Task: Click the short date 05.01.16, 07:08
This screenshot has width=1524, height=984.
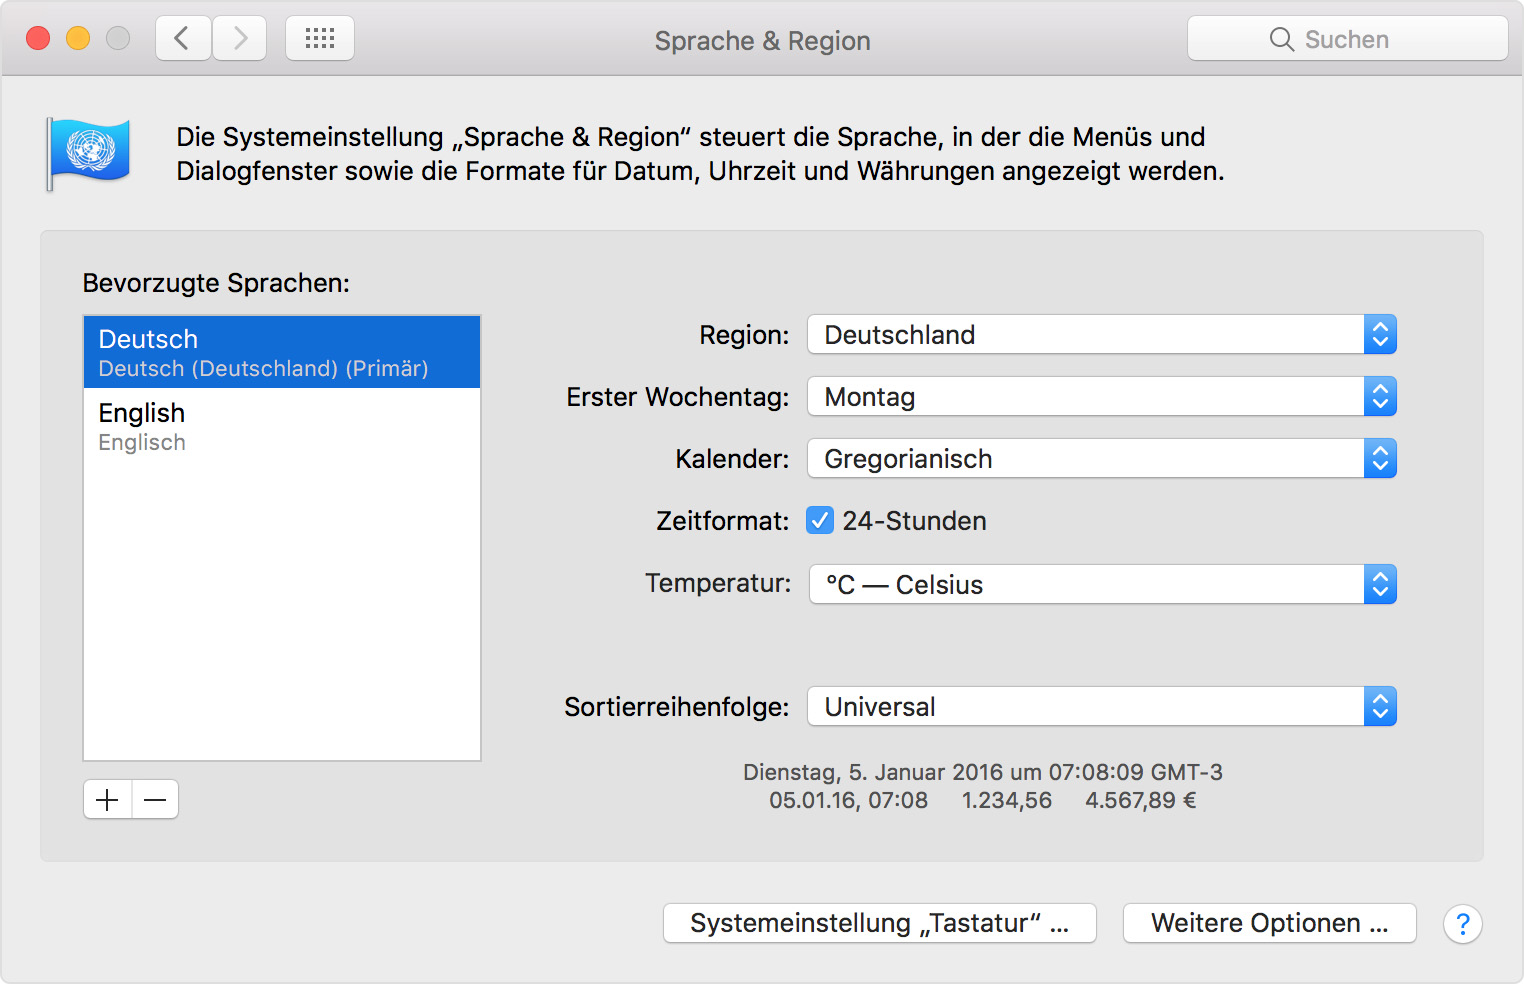Action: pyautogui.click(x=848, y=800)
